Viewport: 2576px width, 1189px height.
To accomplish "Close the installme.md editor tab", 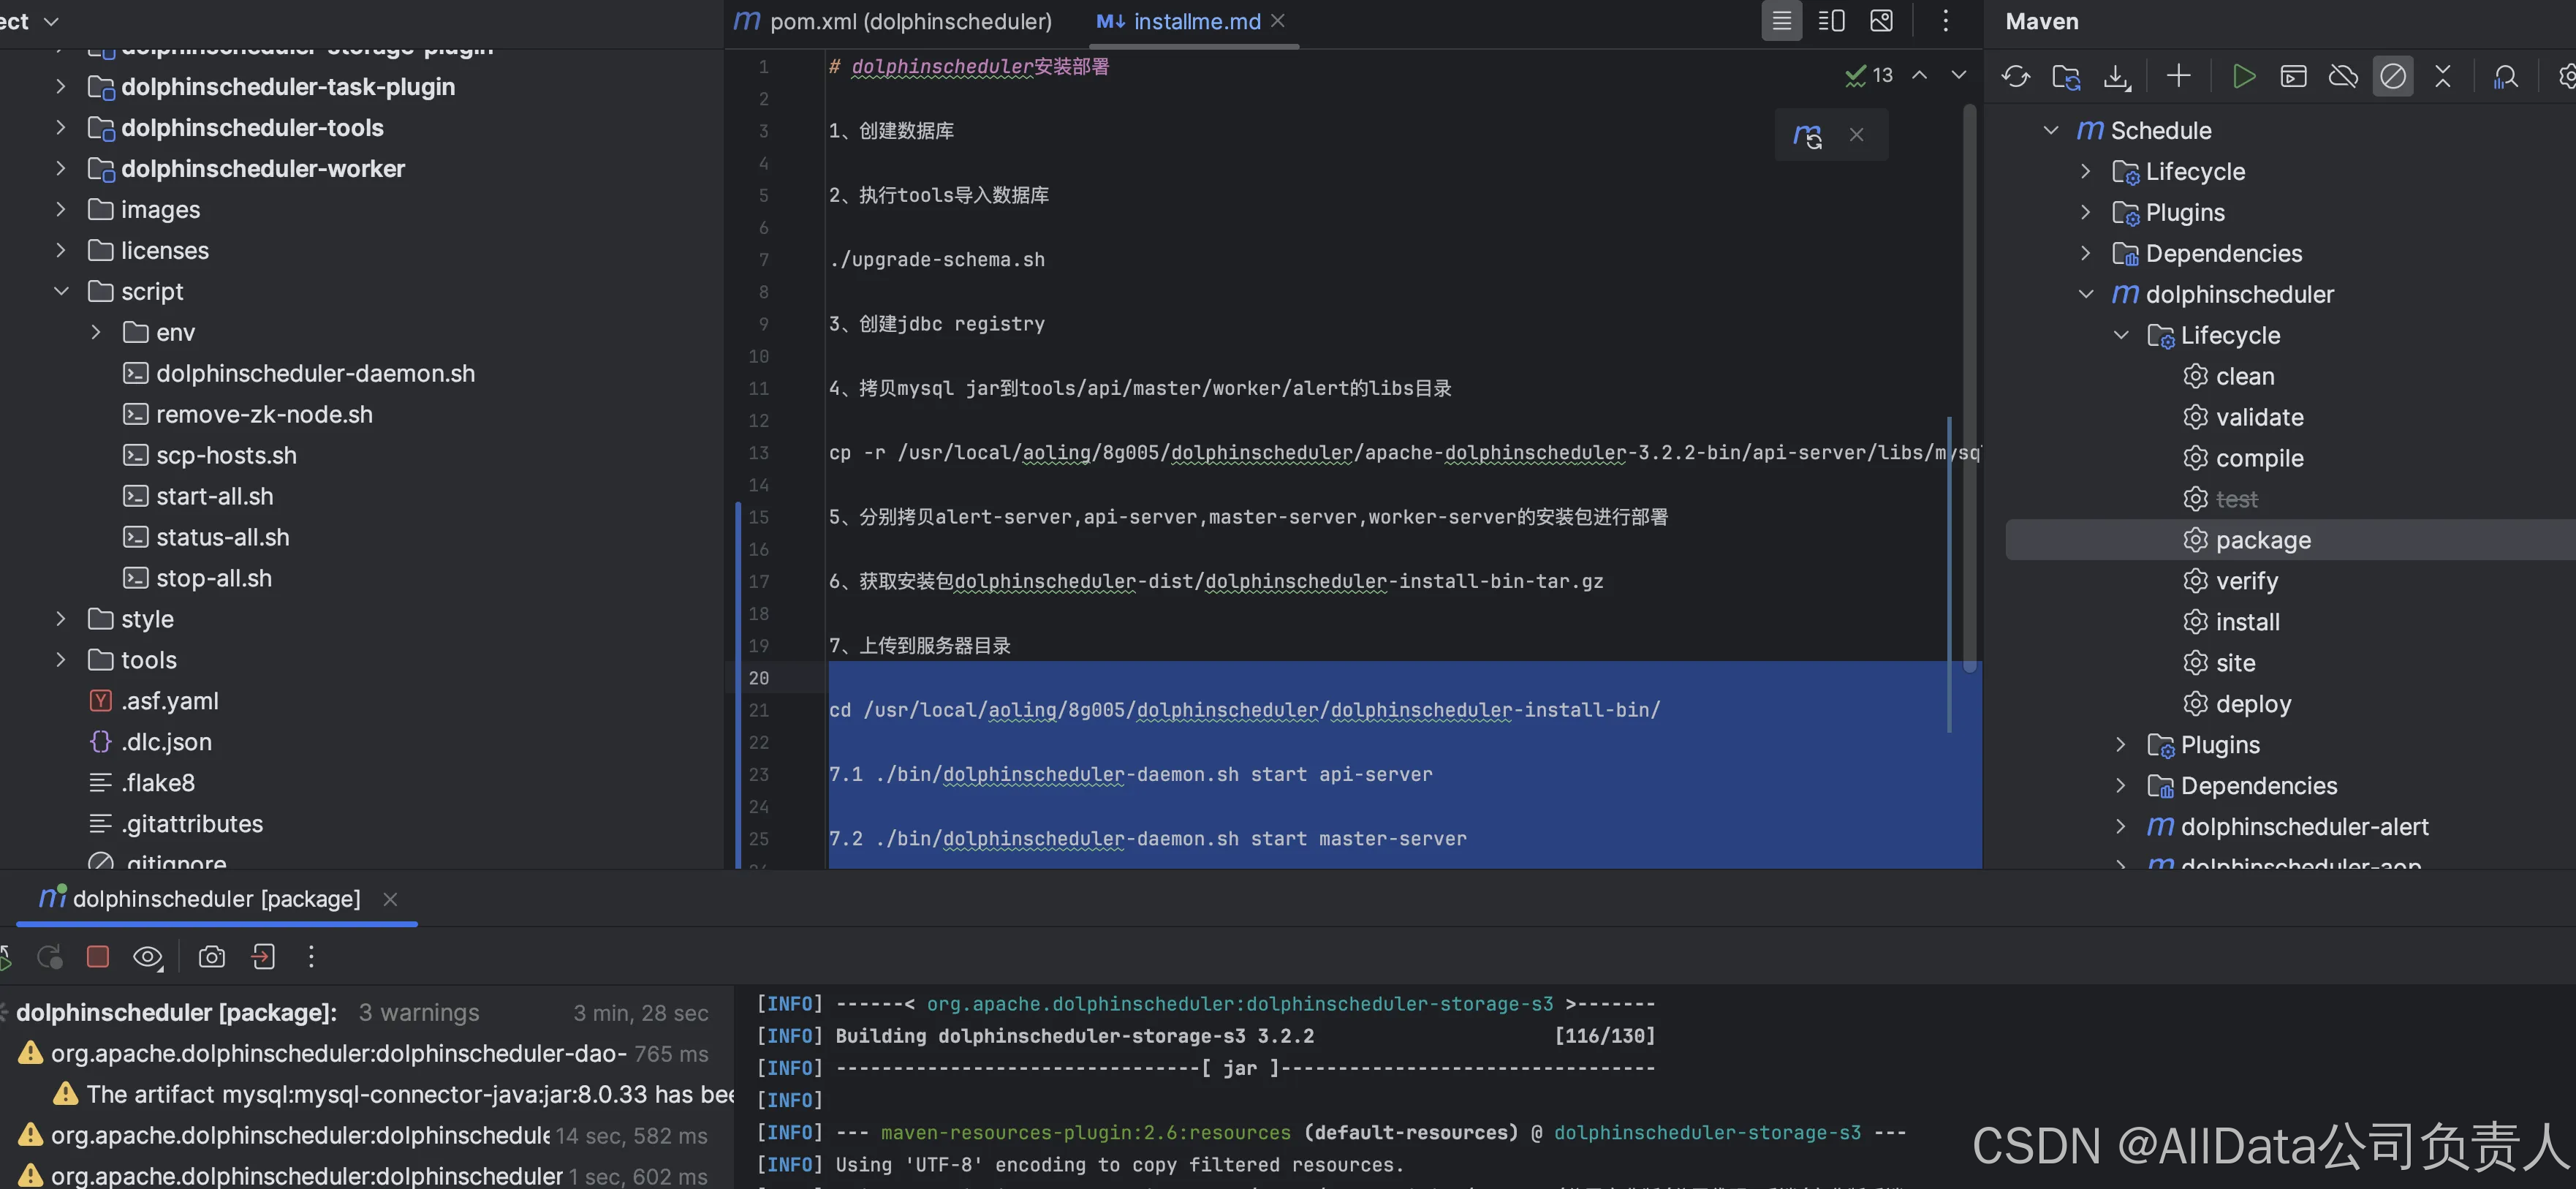I will (x=1278, y=21).
